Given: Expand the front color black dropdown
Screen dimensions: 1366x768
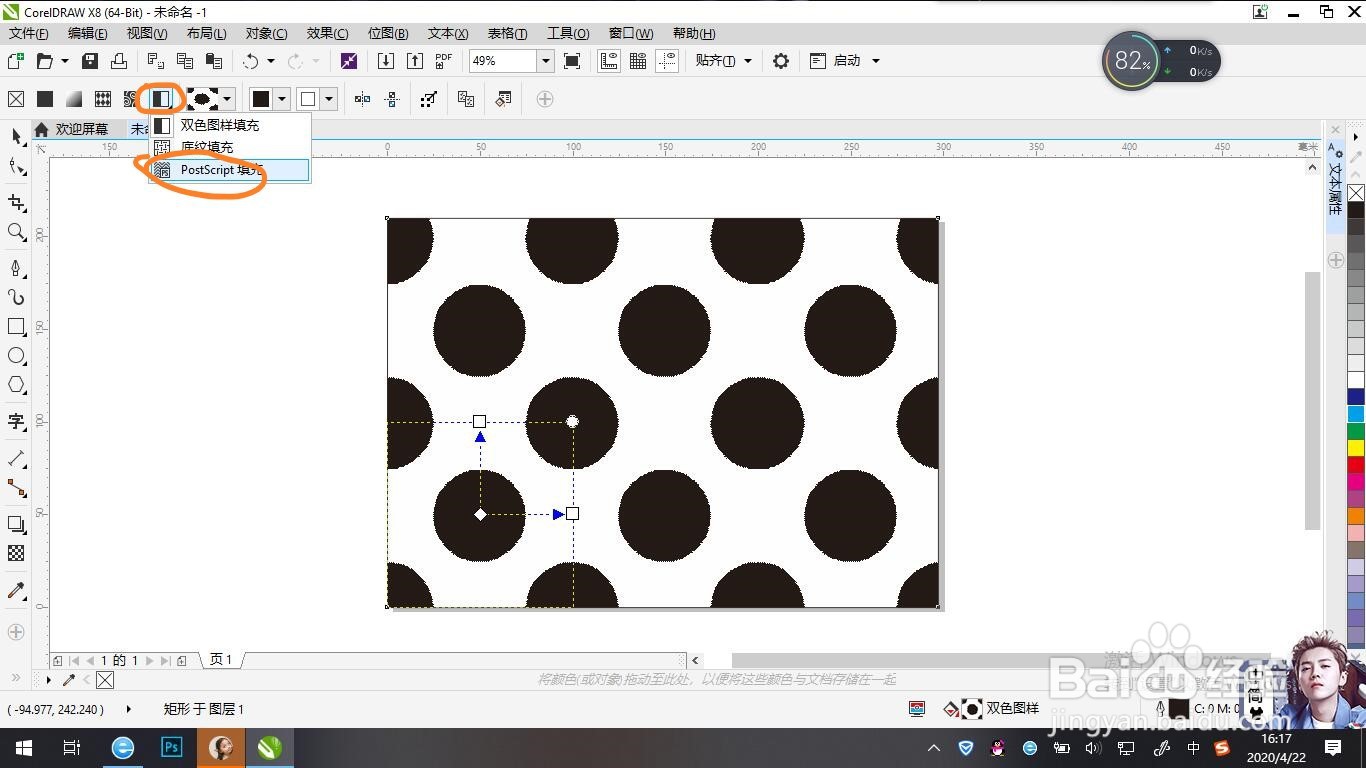Looking at the screenshot, I should click(x=283, y=99).
